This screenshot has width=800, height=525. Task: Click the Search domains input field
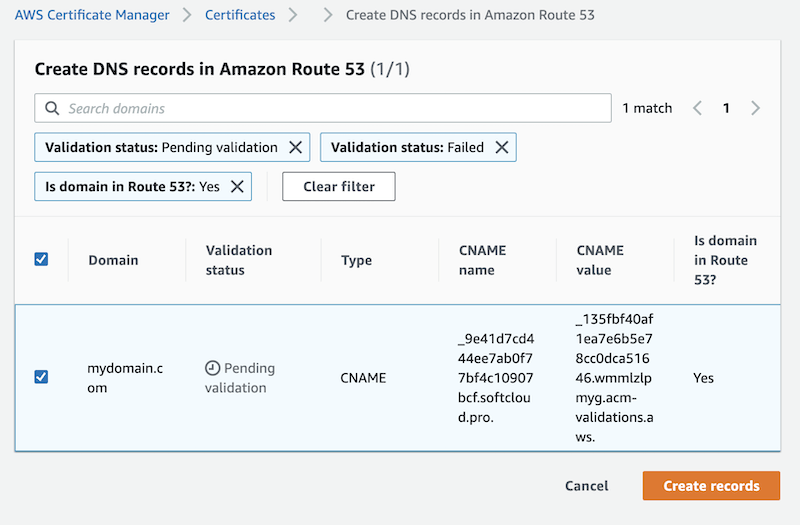coord(323,108)
